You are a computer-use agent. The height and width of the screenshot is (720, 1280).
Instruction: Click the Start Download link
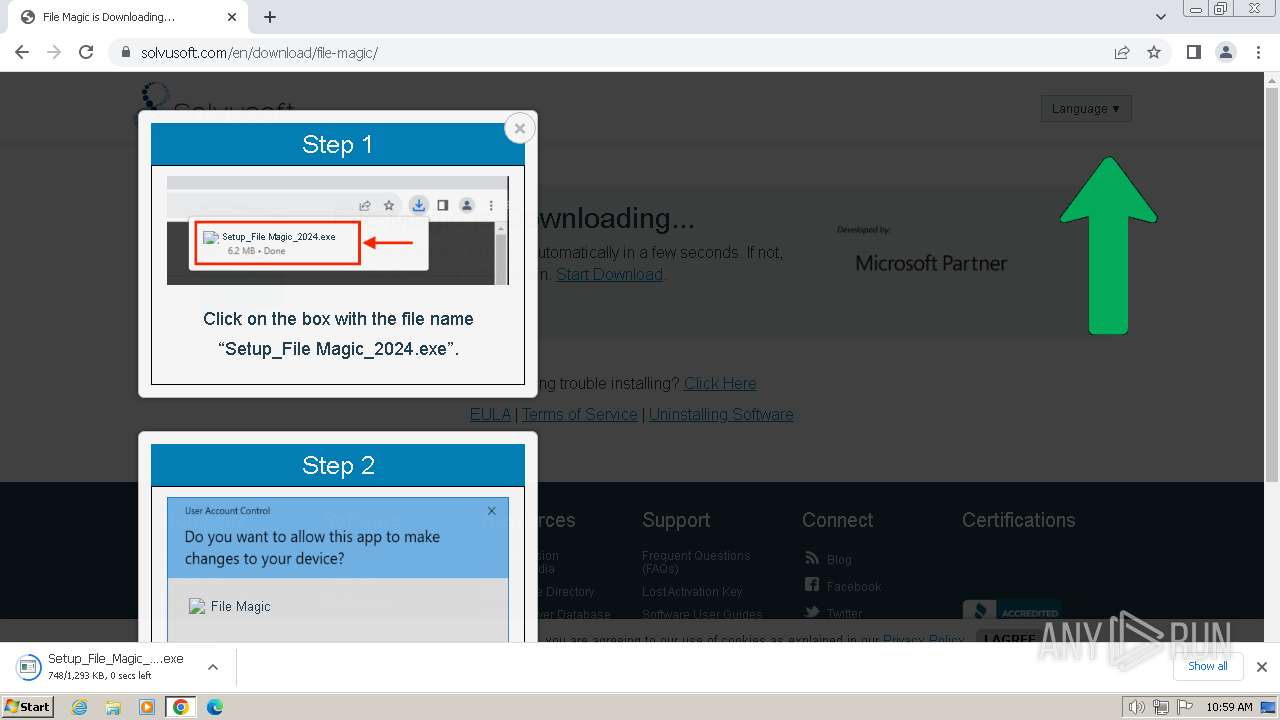pyautogui.click(x=609, y=274)
